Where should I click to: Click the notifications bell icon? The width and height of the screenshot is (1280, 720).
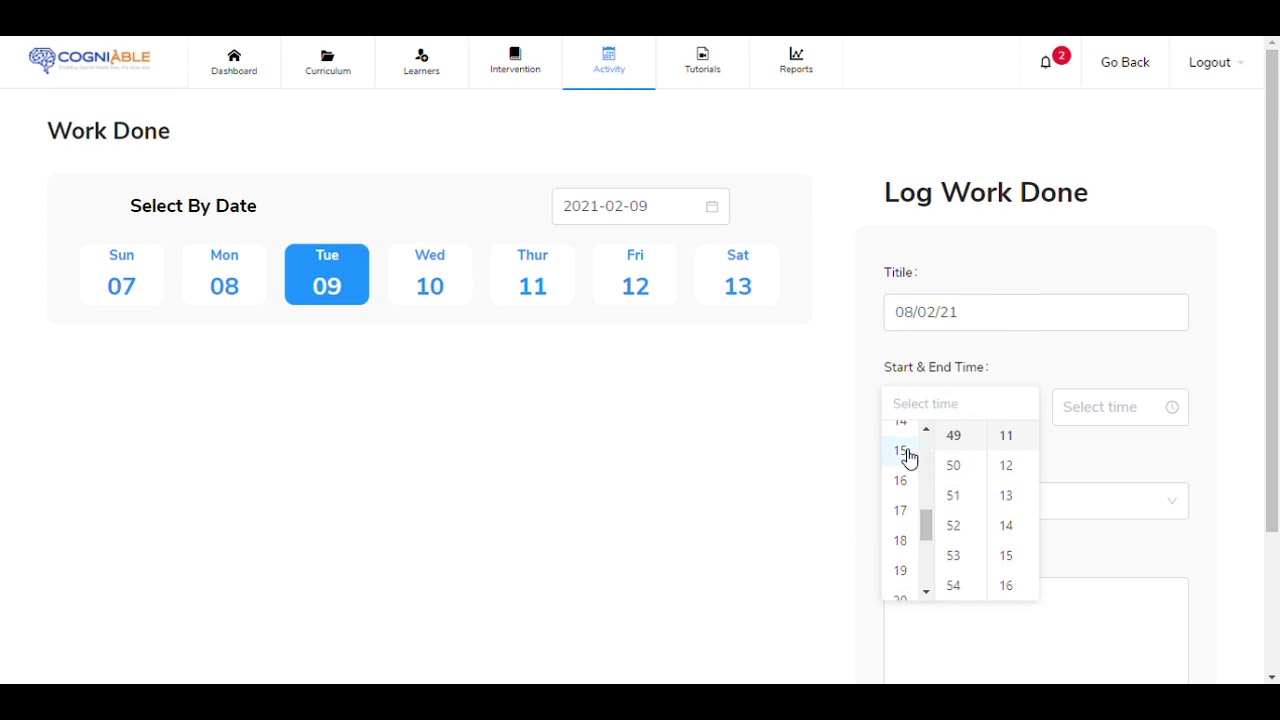point(1045,62)
